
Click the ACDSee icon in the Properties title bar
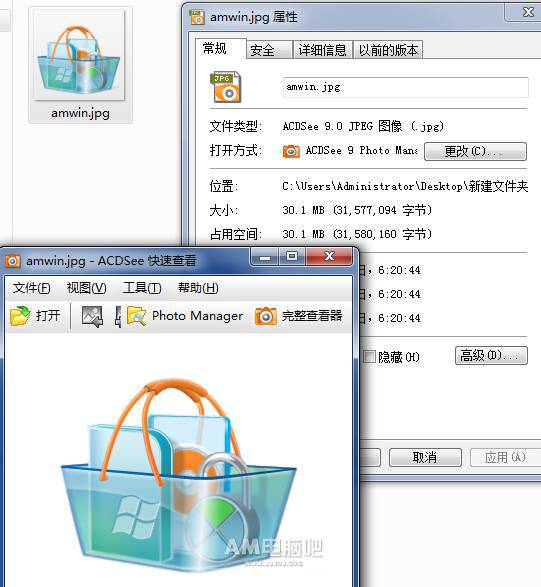point(197,17)
